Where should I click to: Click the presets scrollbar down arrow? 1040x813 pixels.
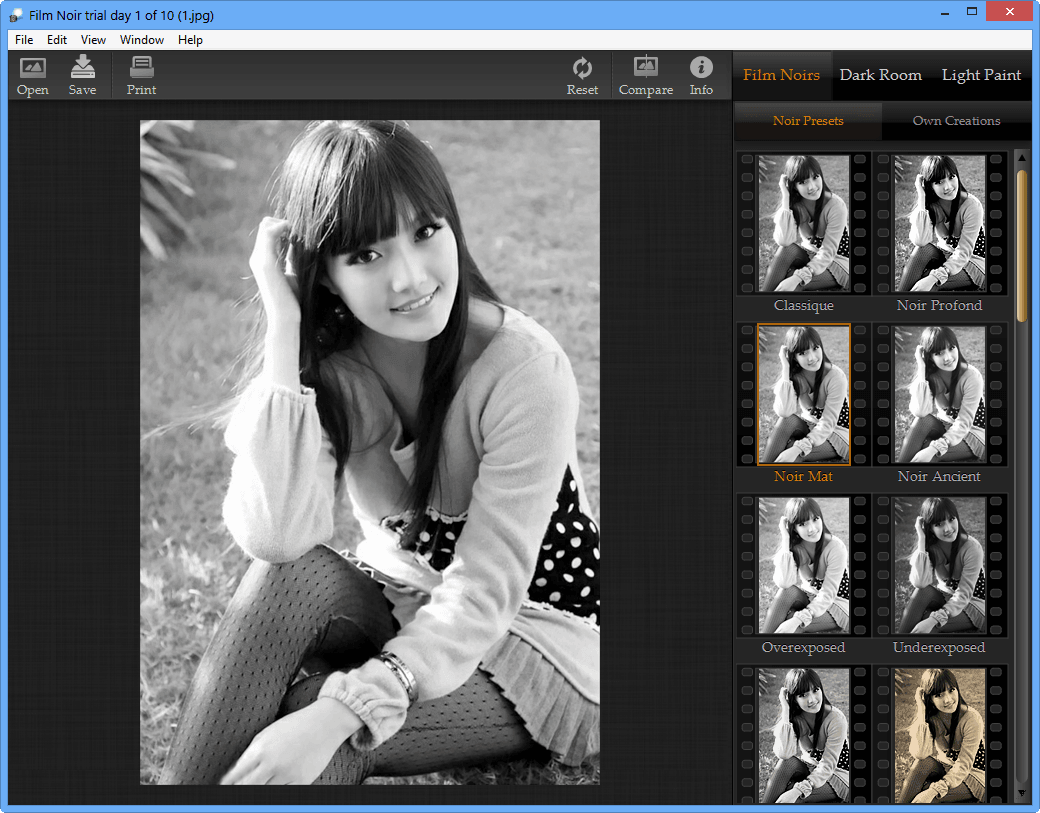(1022, 793)
